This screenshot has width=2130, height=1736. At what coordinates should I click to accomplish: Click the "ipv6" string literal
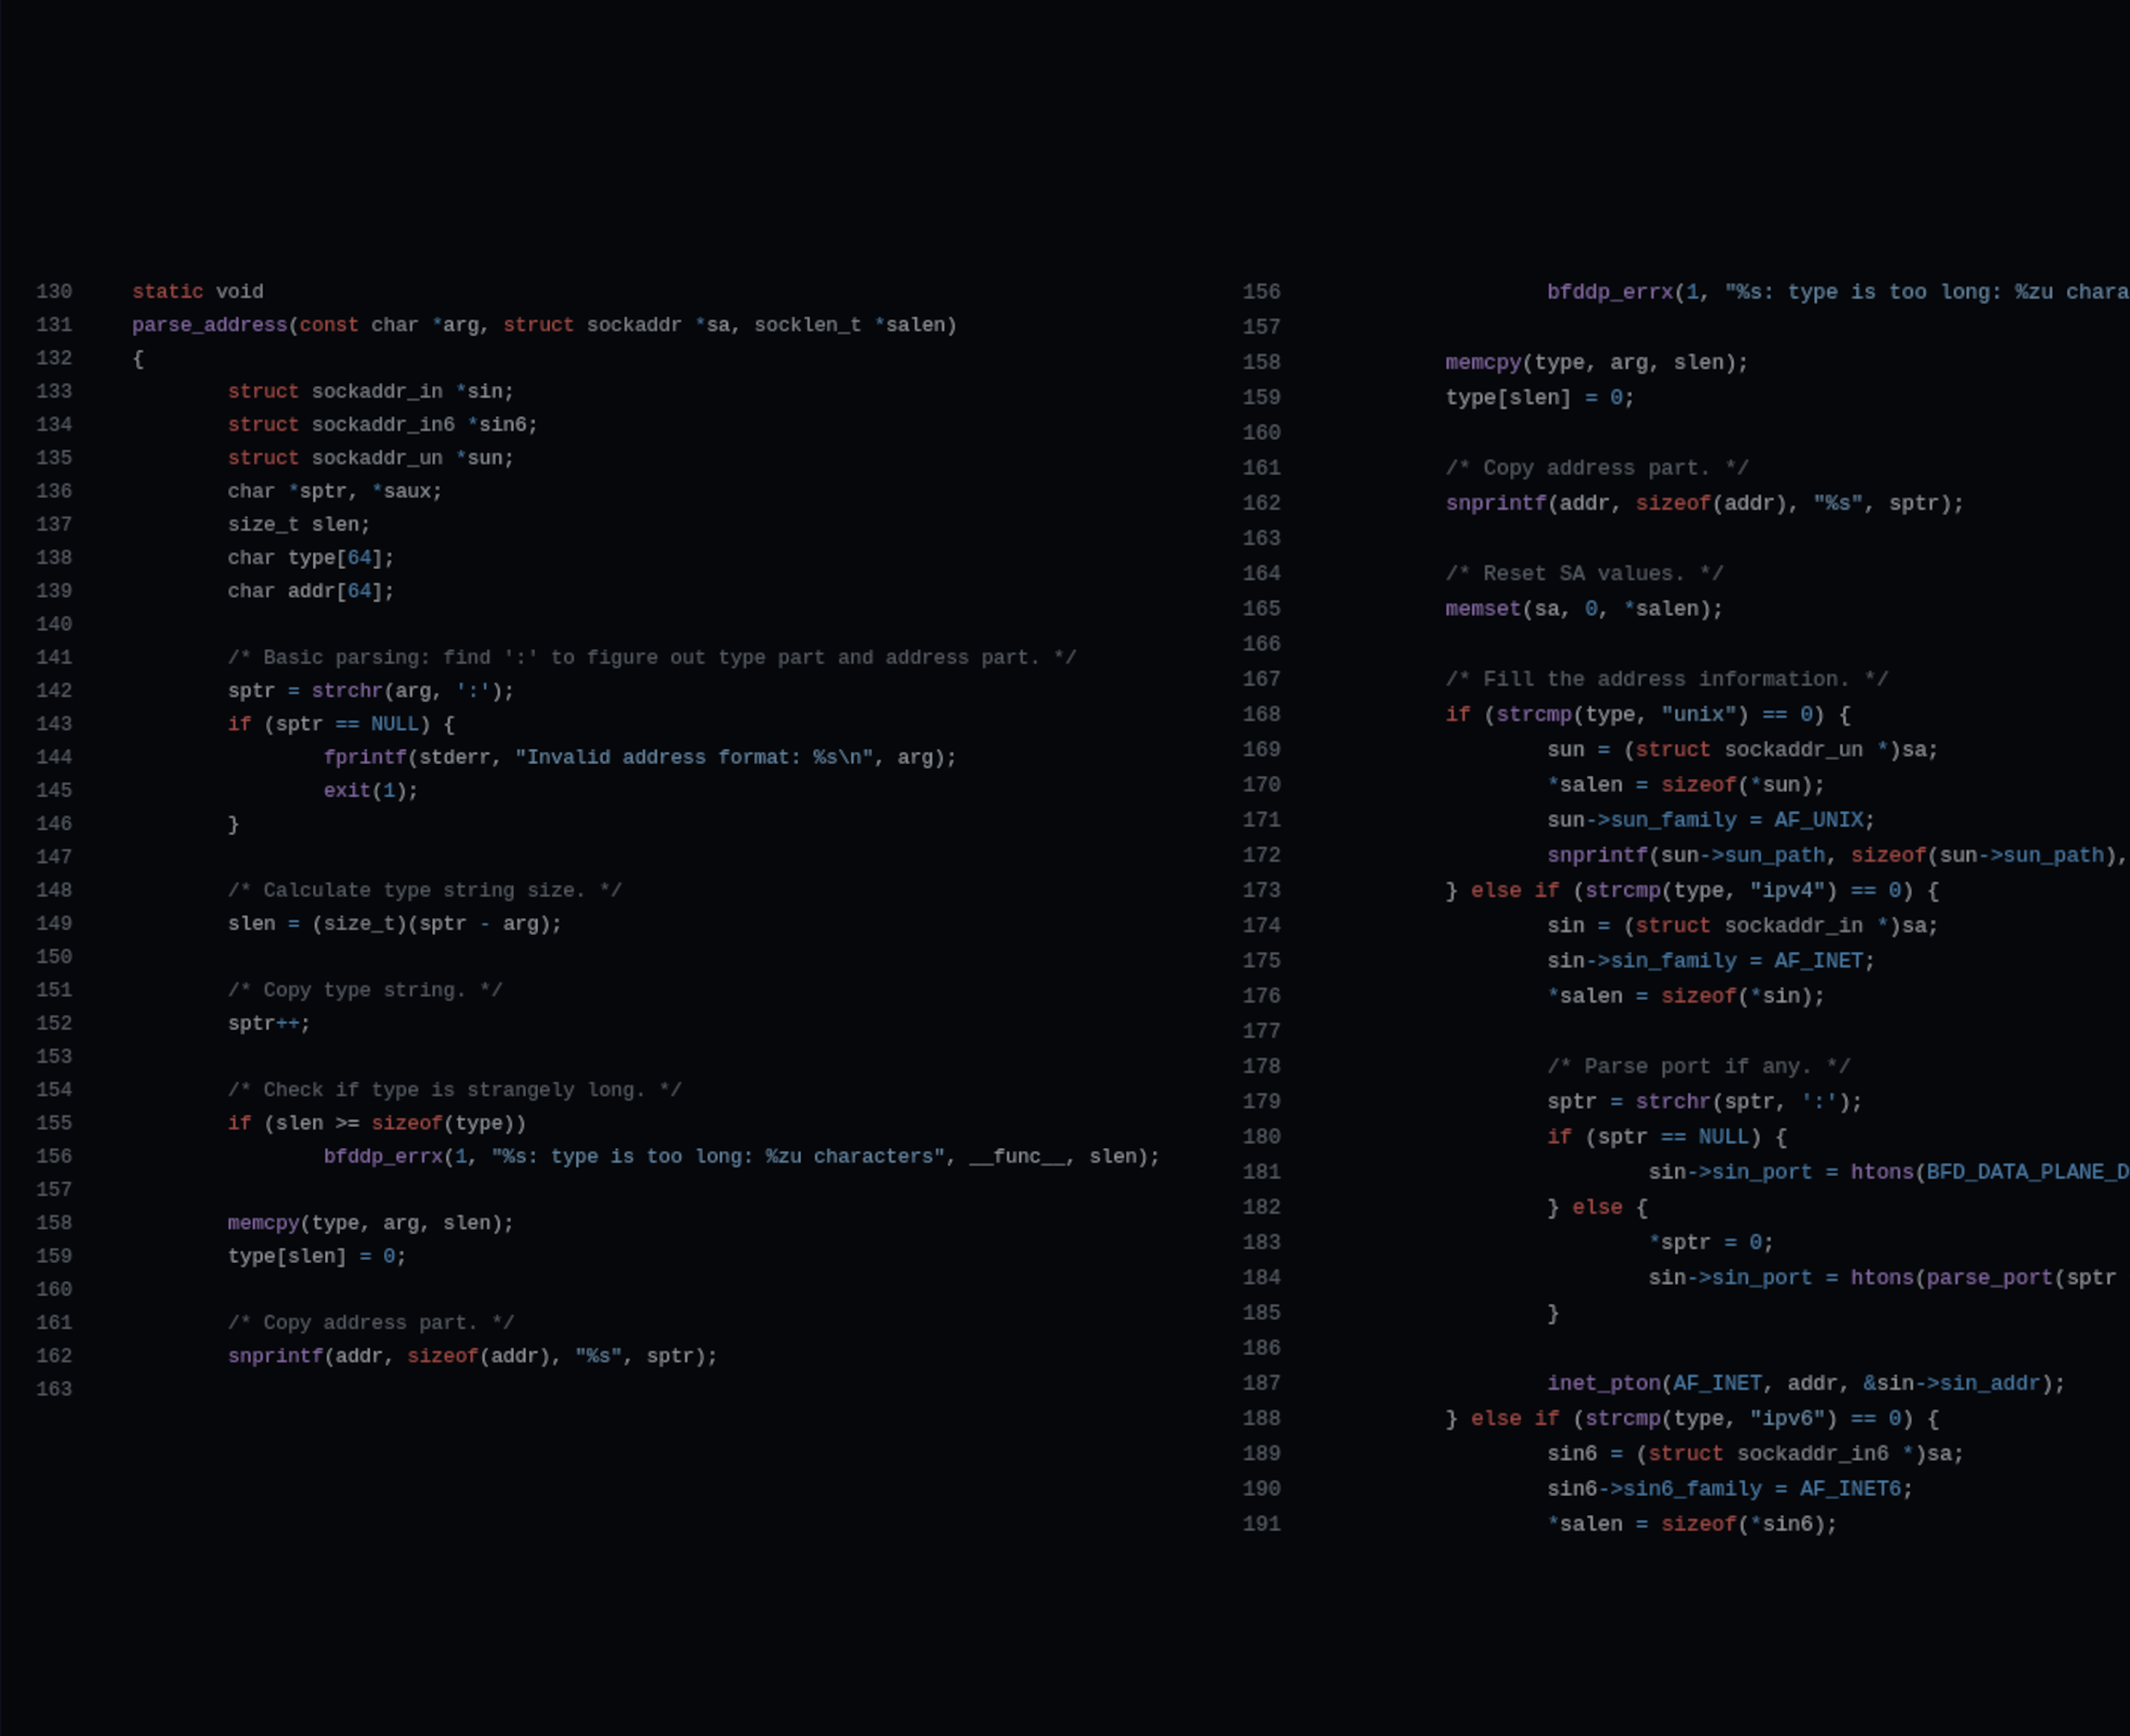click(1787, 1419)
